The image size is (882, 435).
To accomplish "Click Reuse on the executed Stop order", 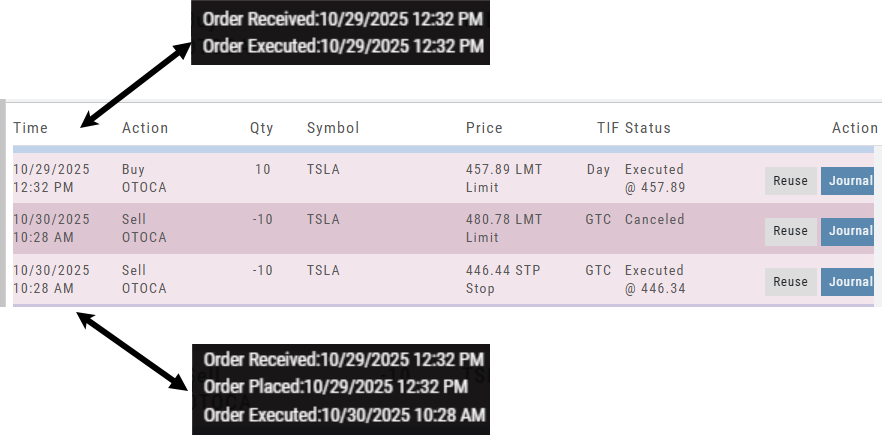I will [790, 282].
